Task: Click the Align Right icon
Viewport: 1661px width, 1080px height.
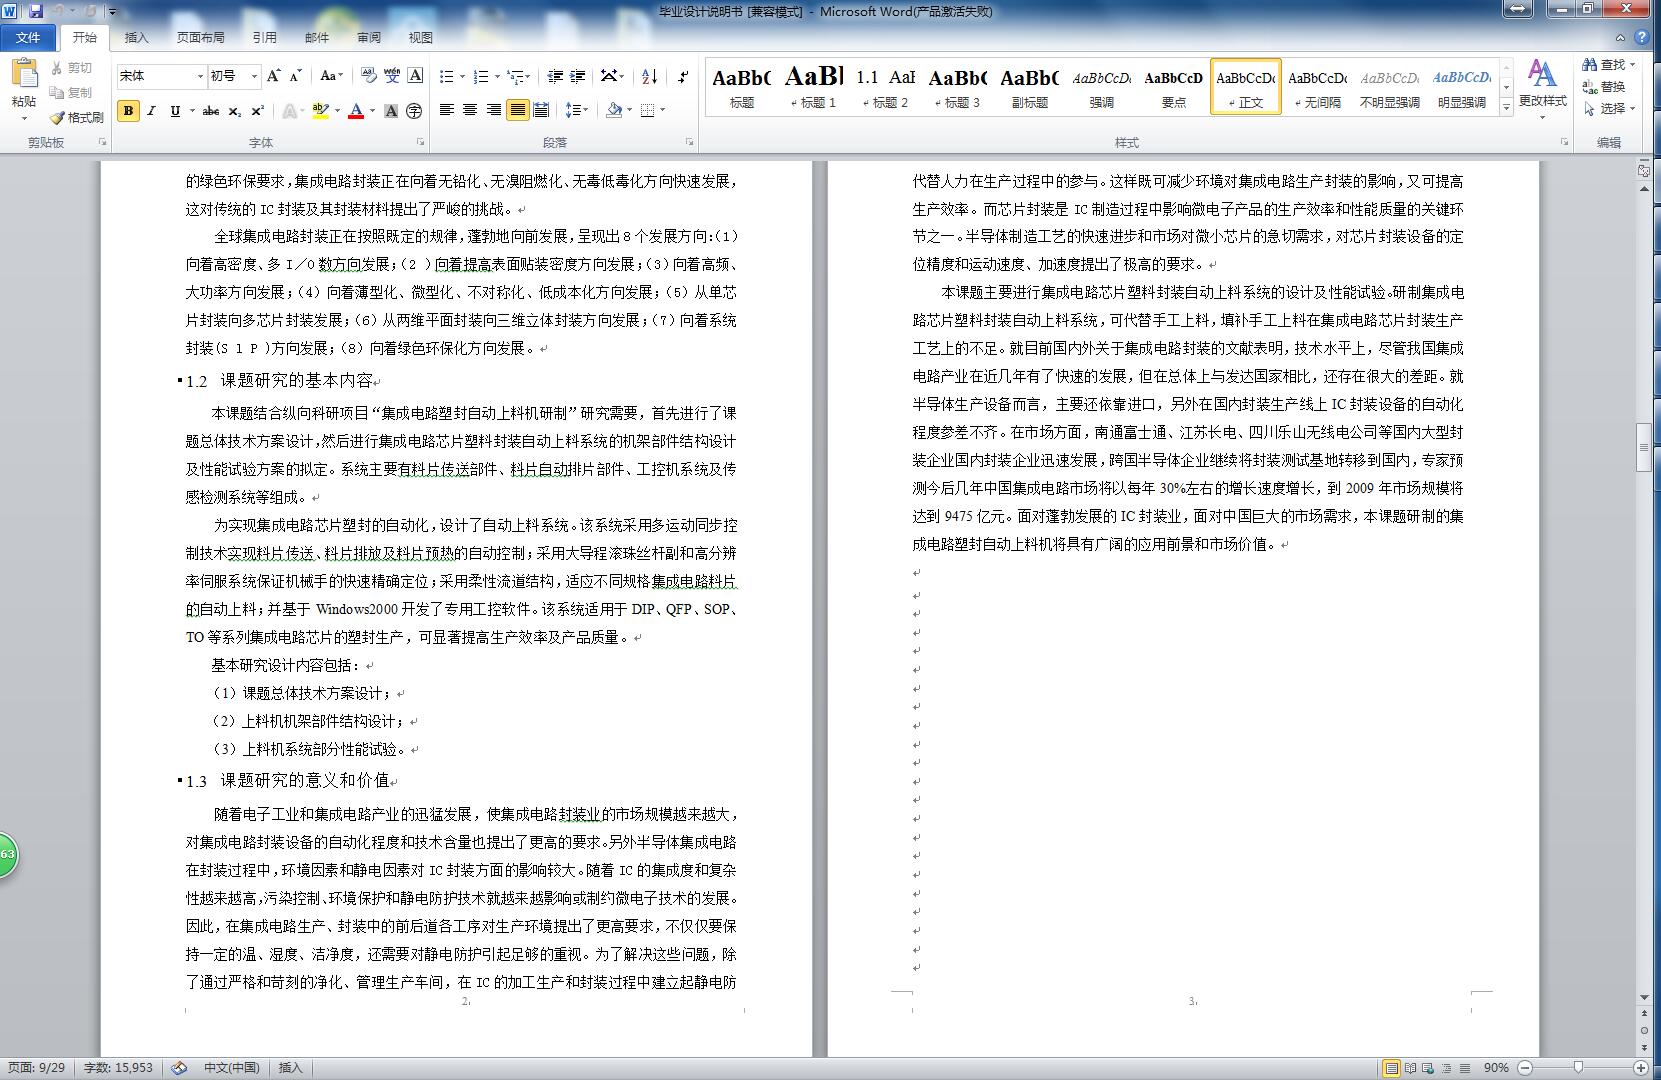Action: [493, 110]
